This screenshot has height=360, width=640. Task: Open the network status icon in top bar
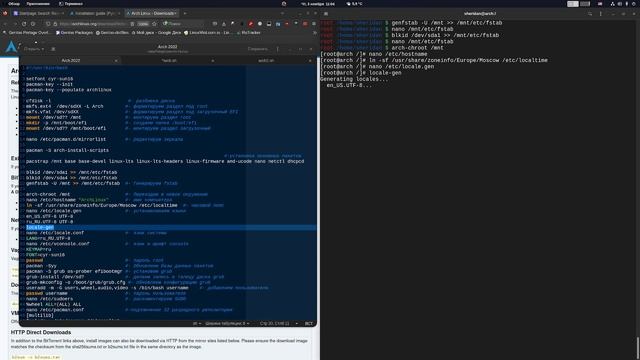[x=613, y=4]
